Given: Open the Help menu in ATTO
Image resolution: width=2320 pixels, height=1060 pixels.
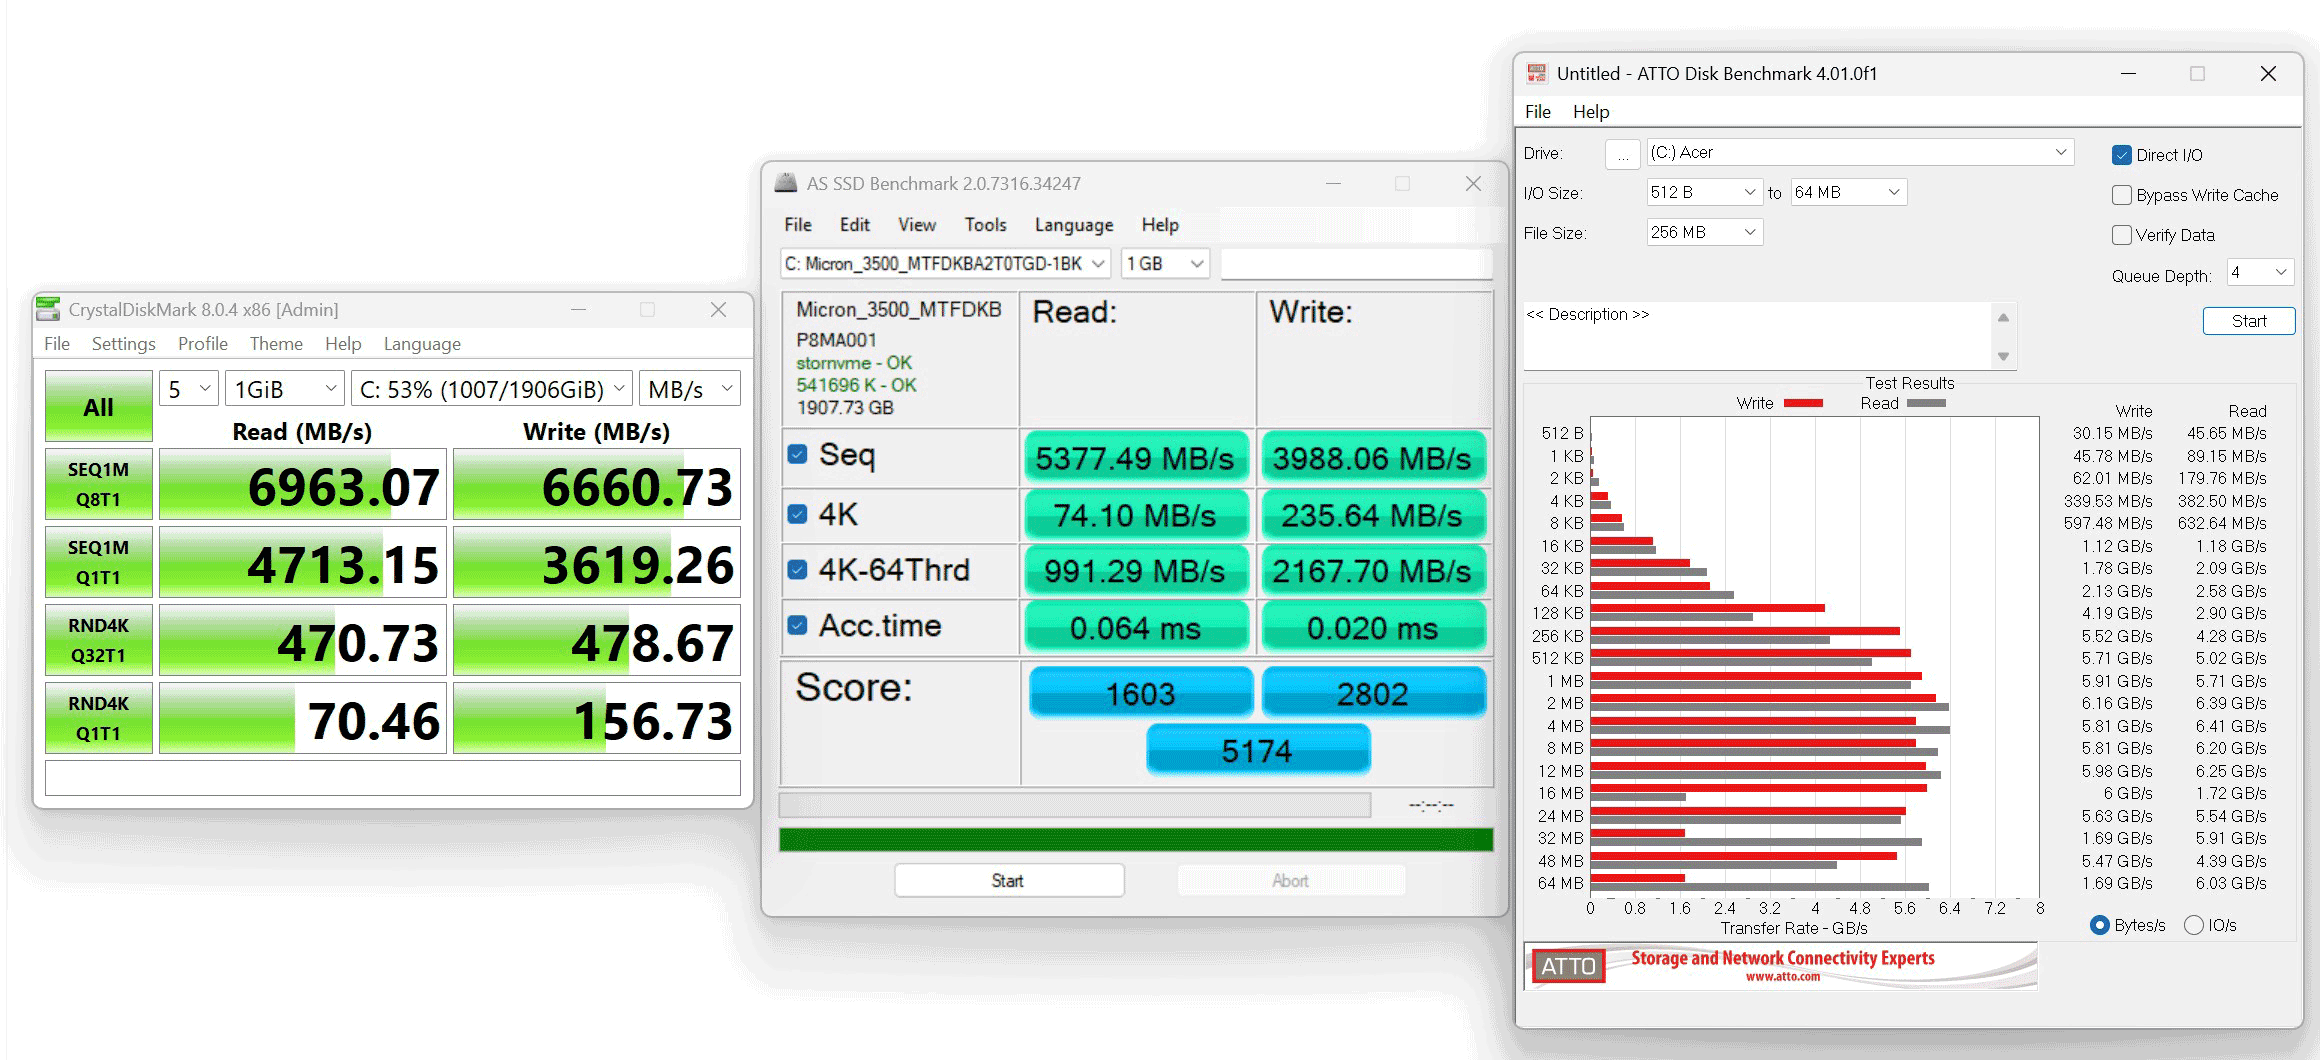Looking at the screenshot, I should pyautogui.click(x=1591, y=112).
